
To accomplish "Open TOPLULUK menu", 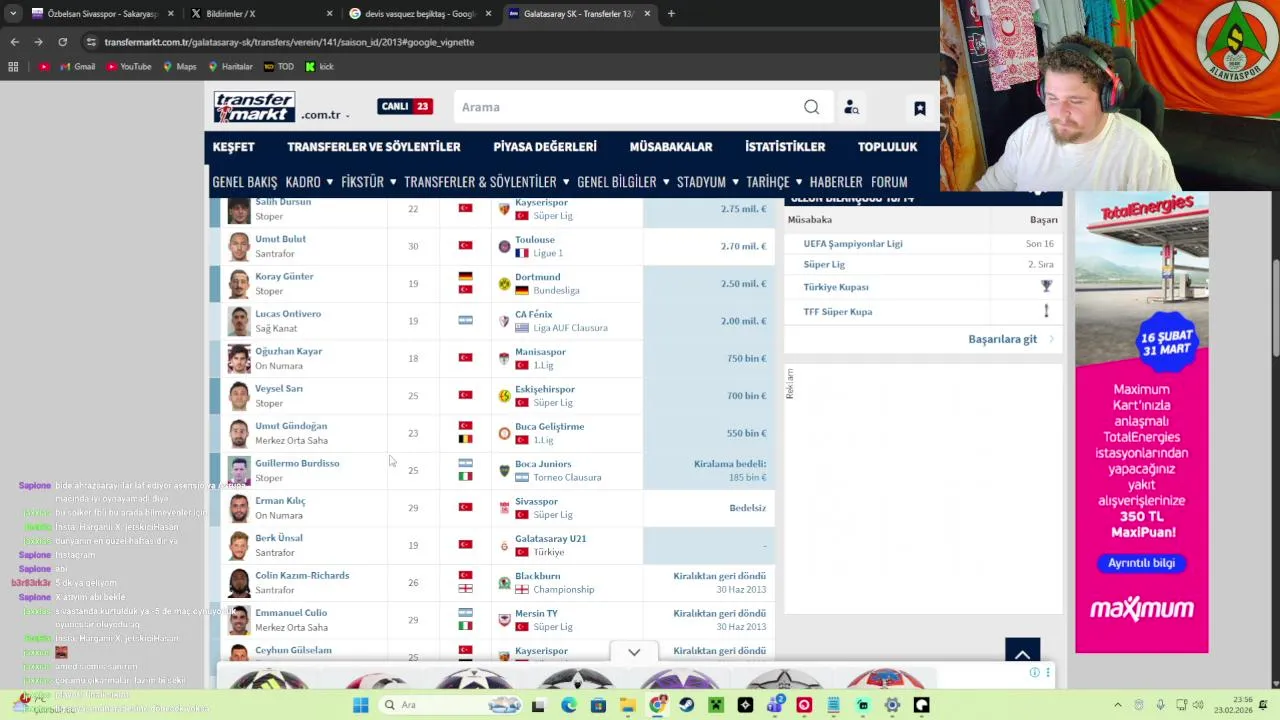I will (887, 146).
